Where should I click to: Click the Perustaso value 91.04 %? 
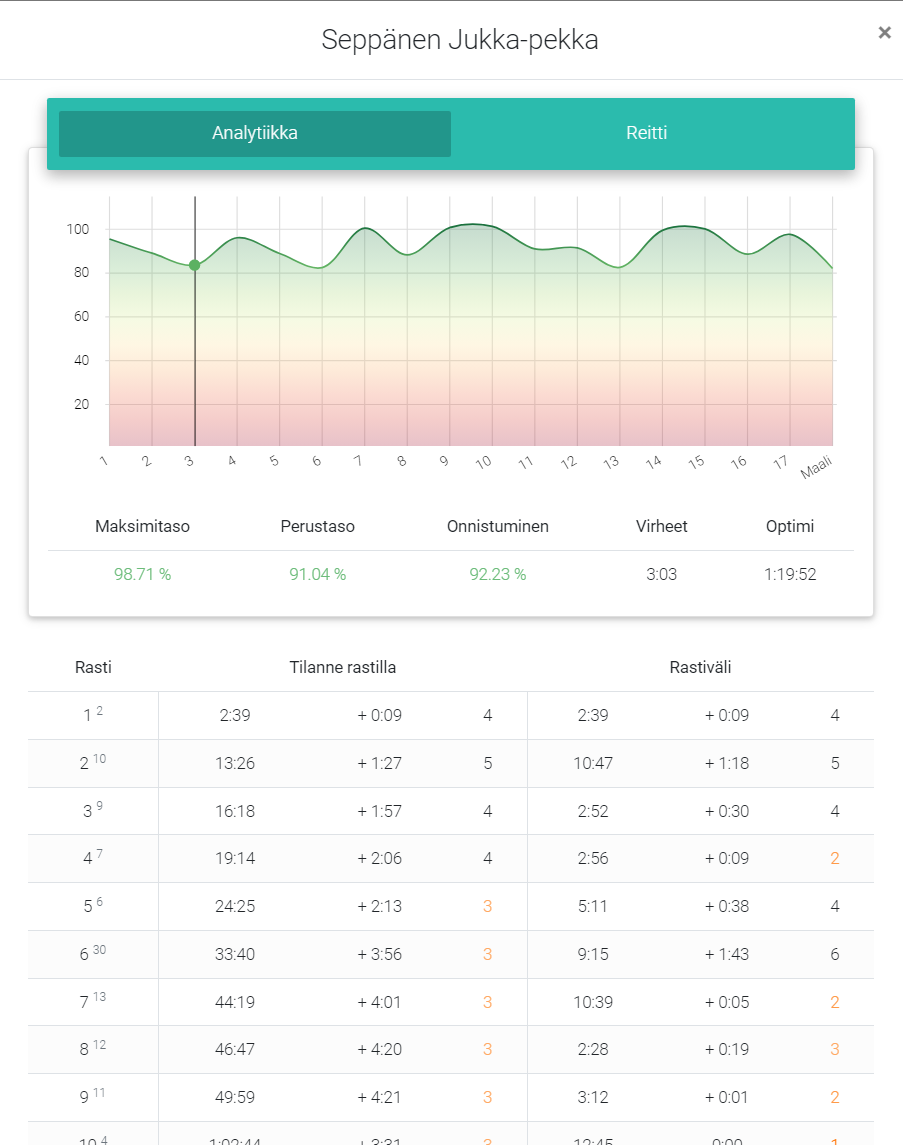317,574
